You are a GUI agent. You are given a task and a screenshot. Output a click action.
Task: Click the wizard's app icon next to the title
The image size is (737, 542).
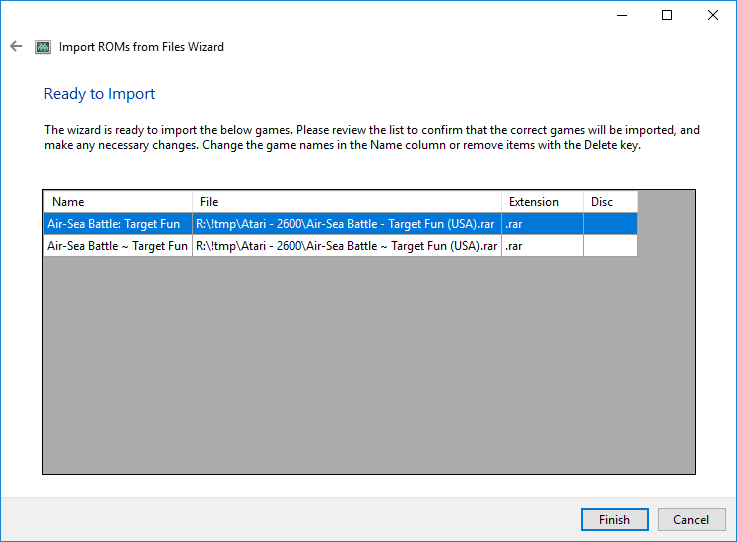coord(43,47)
